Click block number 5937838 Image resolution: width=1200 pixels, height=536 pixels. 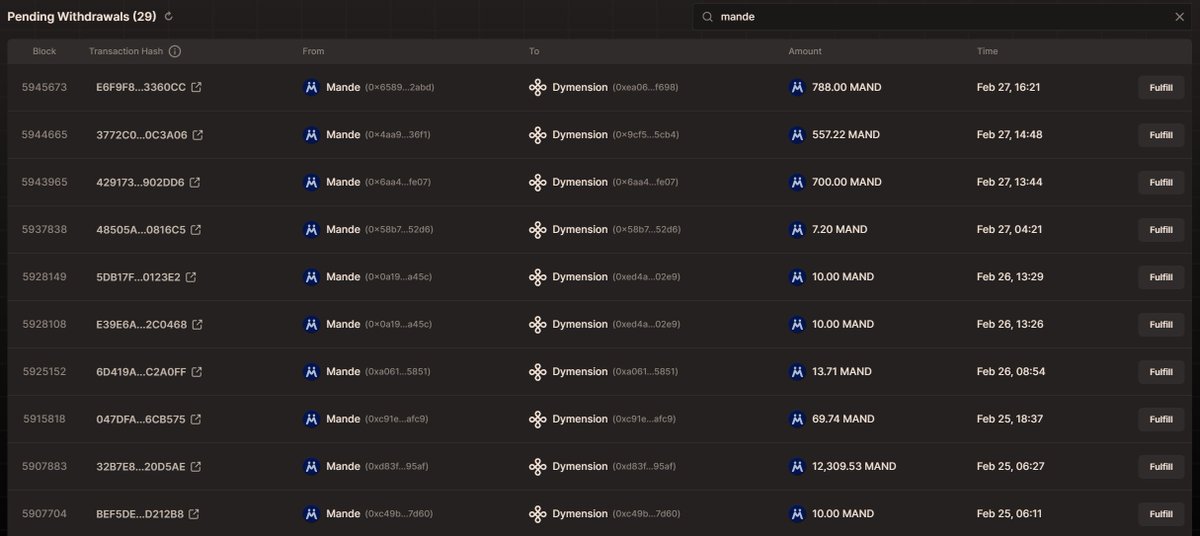(45, 230)
